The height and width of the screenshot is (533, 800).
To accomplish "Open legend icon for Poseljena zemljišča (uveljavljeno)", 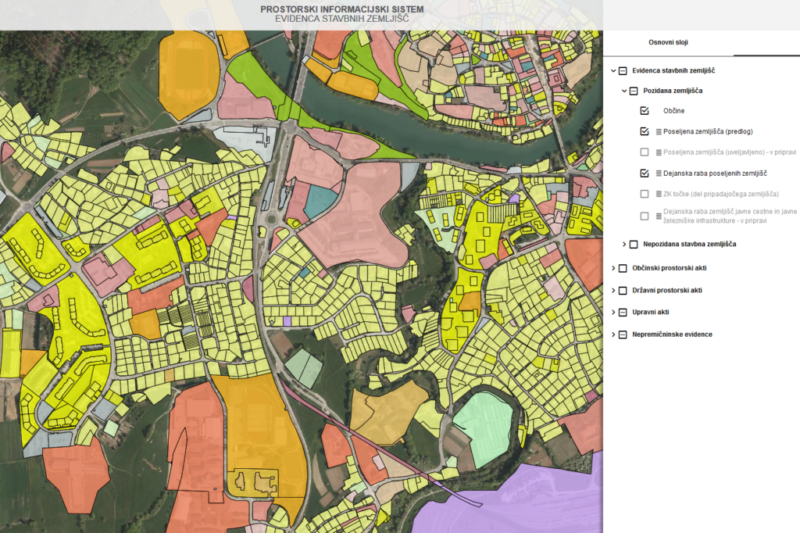I will pyautogui.click(x=659, y=153).
